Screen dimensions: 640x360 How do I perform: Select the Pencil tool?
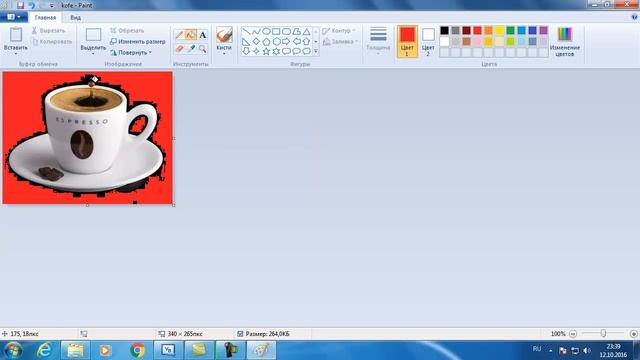point(179,35)
